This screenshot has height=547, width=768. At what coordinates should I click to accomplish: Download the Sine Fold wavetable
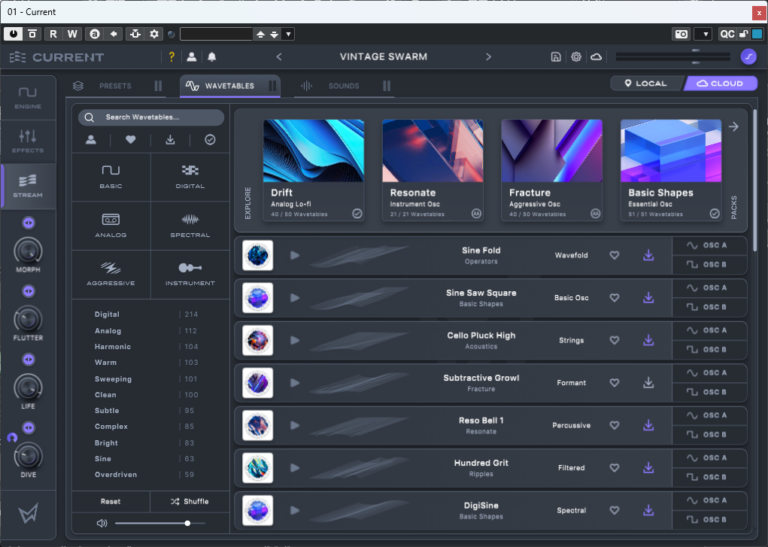[648, 255]
